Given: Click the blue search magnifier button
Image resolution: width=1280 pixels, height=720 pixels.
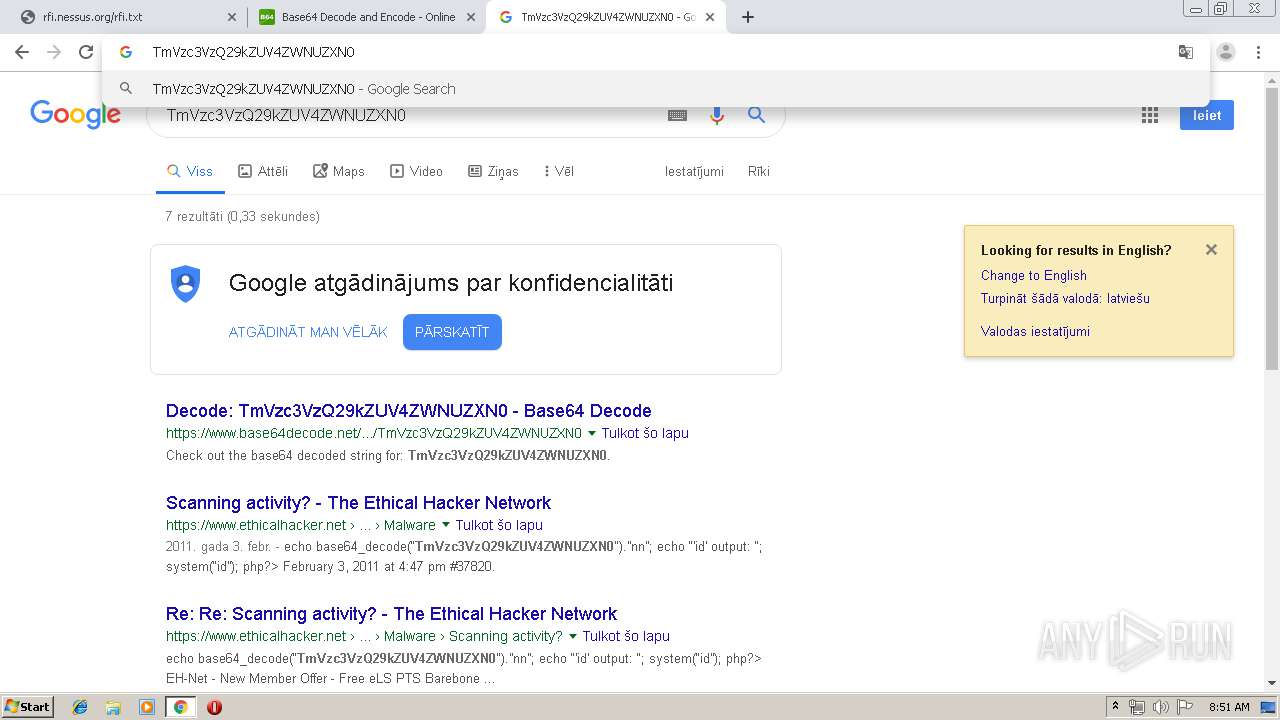Looking at the screenshot, I should (x=757, y=115).
